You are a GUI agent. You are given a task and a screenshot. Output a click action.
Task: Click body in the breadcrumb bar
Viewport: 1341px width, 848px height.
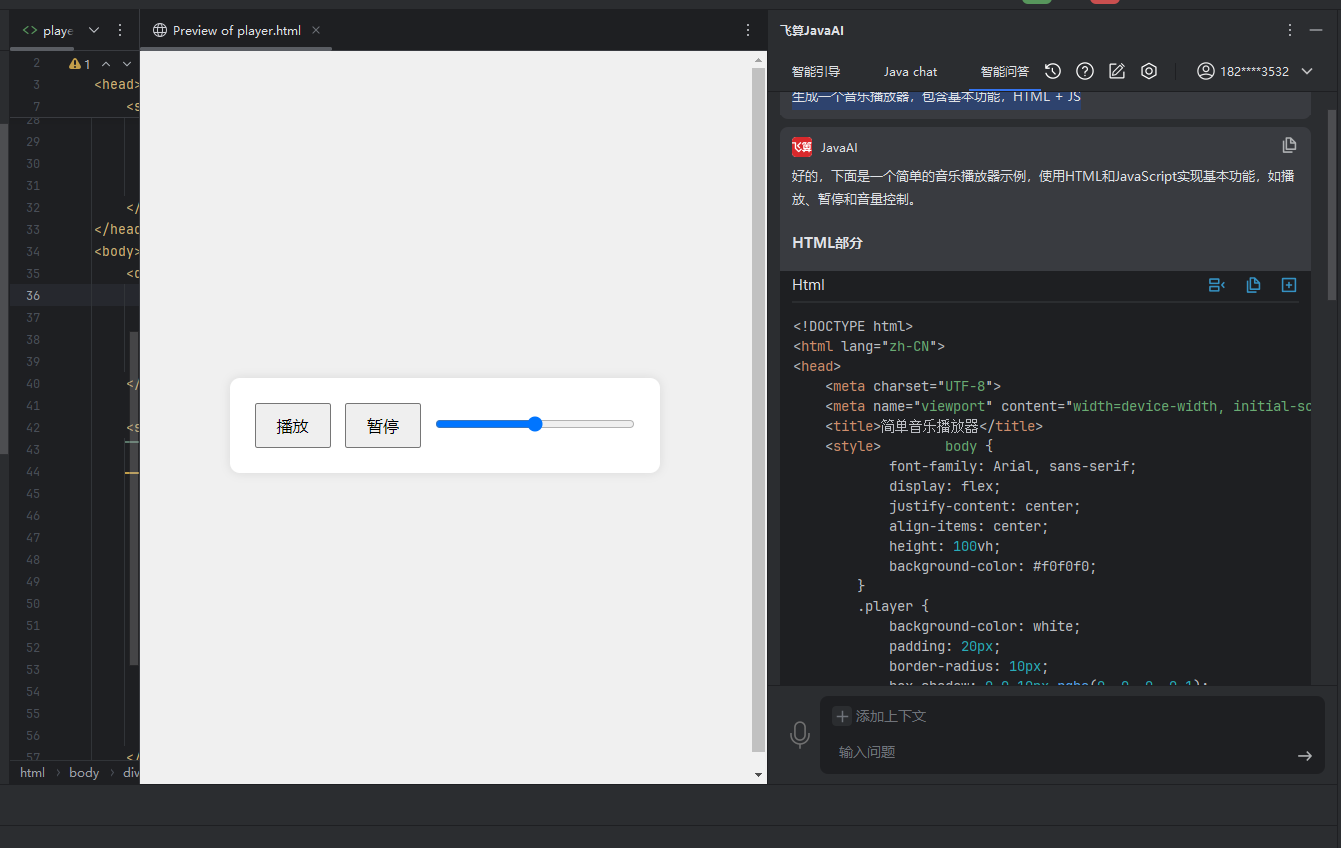tap(84, 772)
